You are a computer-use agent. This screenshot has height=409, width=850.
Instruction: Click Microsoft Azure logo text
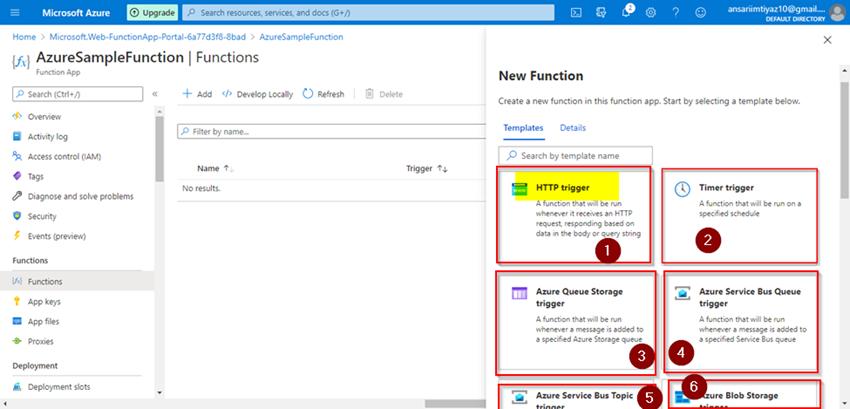coord(76,12)
